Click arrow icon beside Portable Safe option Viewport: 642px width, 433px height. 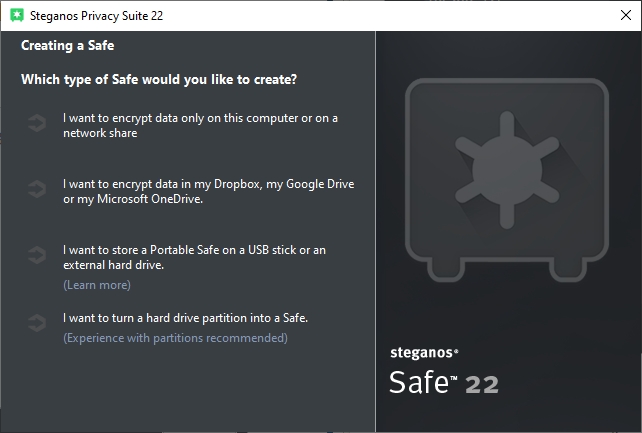(x=37, y=256)
